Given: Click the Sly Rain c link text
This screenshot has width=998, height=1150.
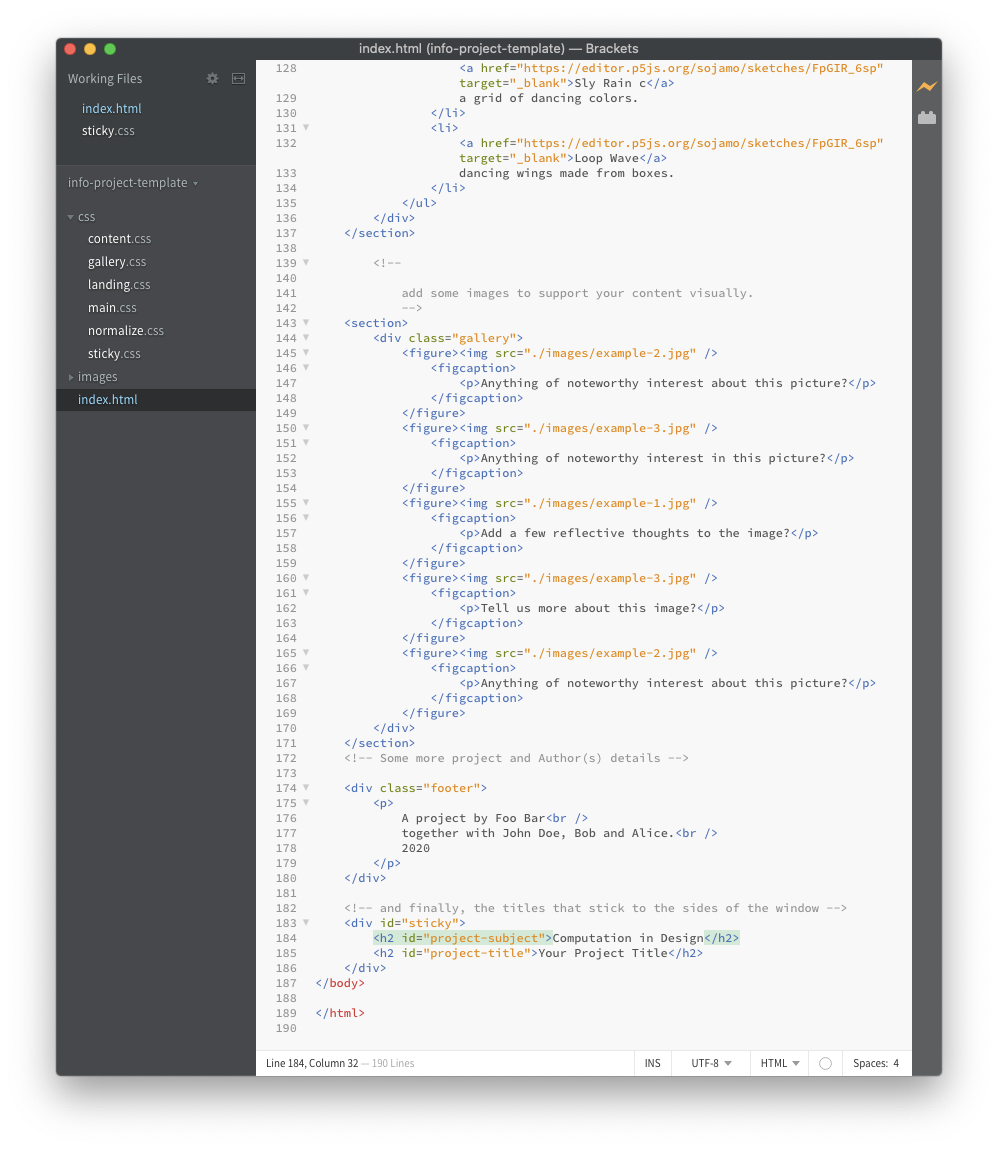Looking at the screenshot, I should (610, 83).
